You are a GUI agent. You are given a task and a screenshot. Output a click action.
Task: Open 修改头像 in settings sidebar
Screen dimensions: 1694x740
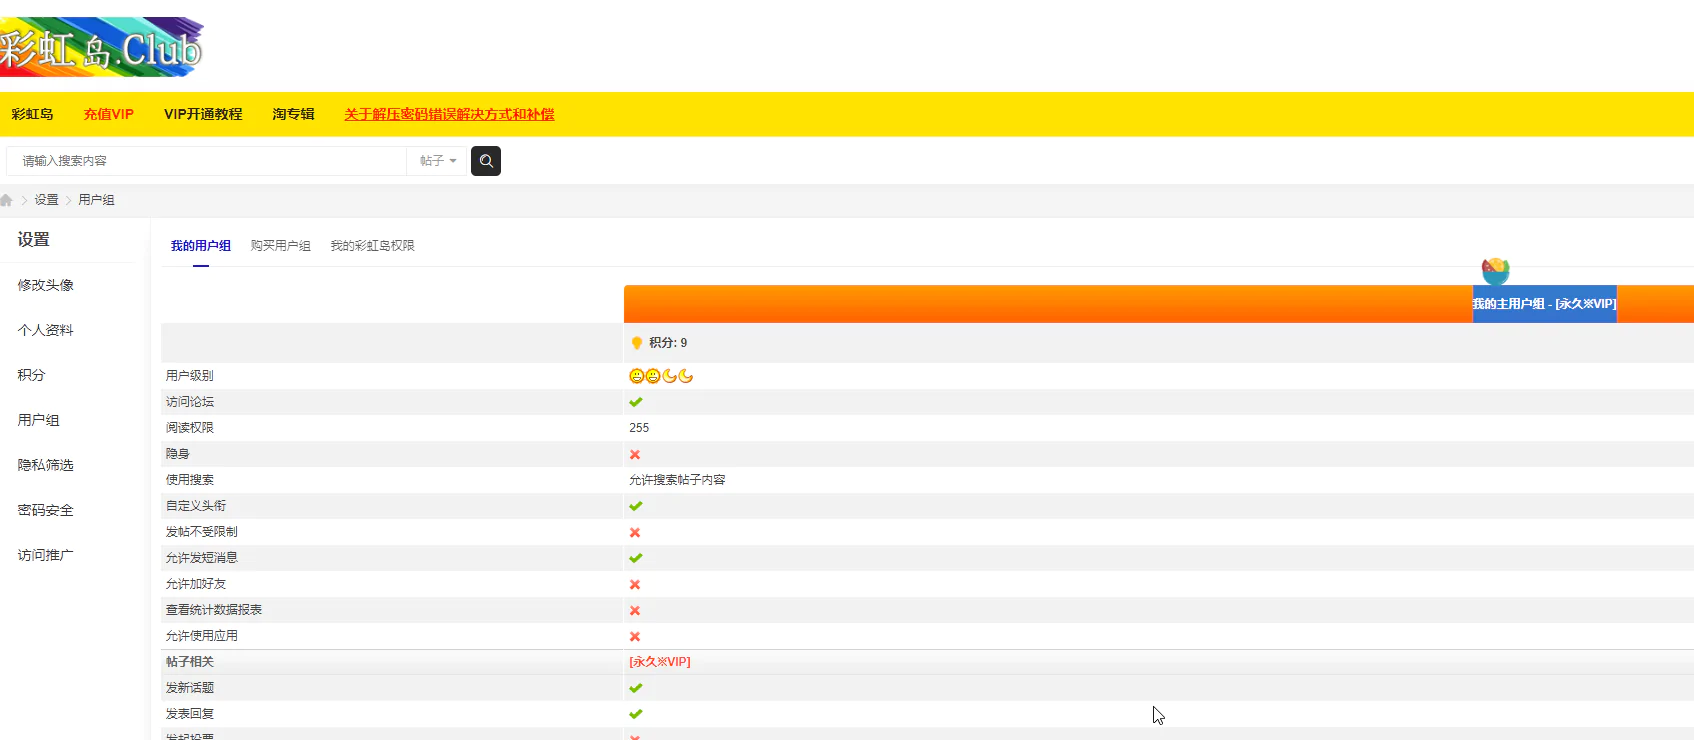point(46,285)
